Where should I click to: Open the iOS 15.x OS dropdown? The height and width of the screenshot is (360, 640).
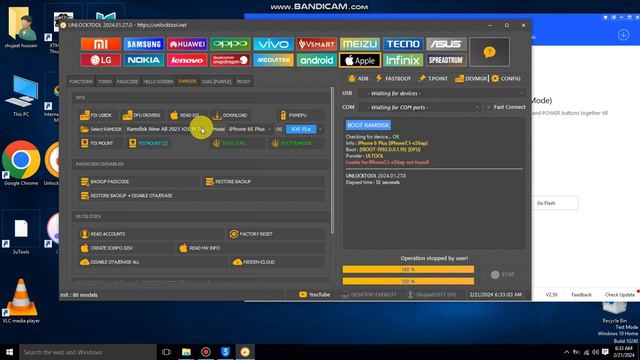point(304,129)
